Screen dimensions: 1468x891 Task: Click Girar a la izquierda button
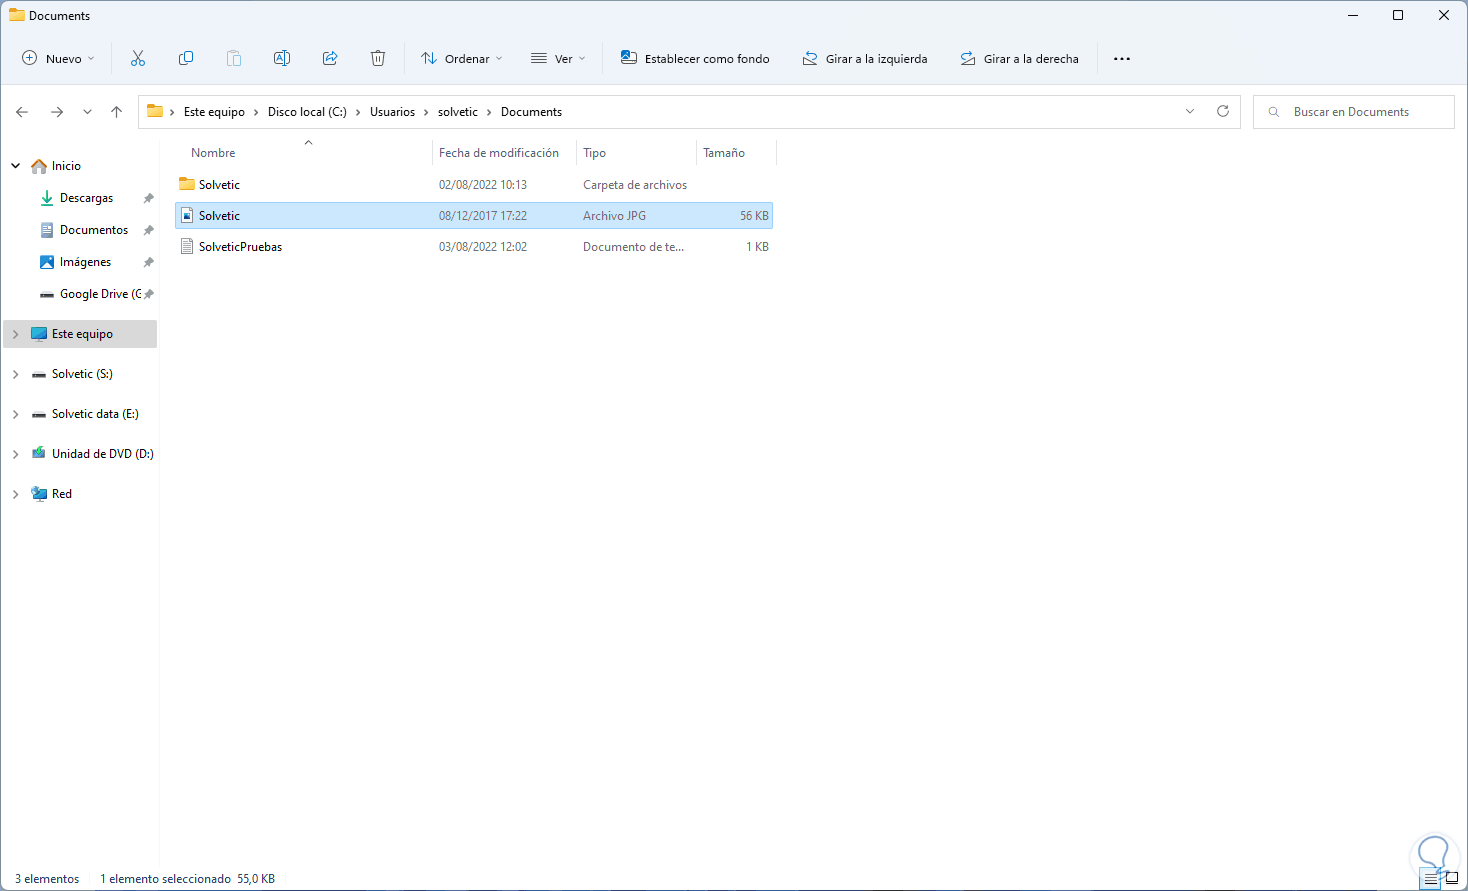pyautogui.click(x=865, y=59)
